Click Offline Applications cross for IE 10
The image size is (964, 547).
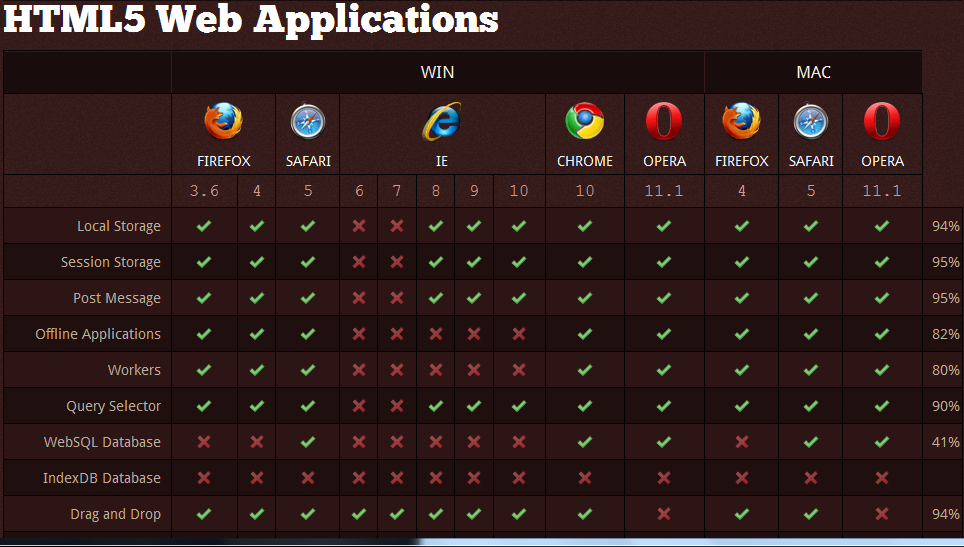pyautogui.click(x=519, y=334)
